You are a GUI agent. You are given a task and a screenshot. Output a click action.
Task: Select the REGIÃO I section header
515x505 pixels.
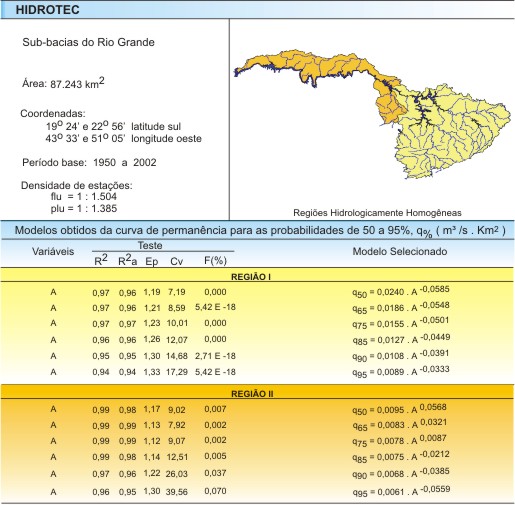point(251,277)
